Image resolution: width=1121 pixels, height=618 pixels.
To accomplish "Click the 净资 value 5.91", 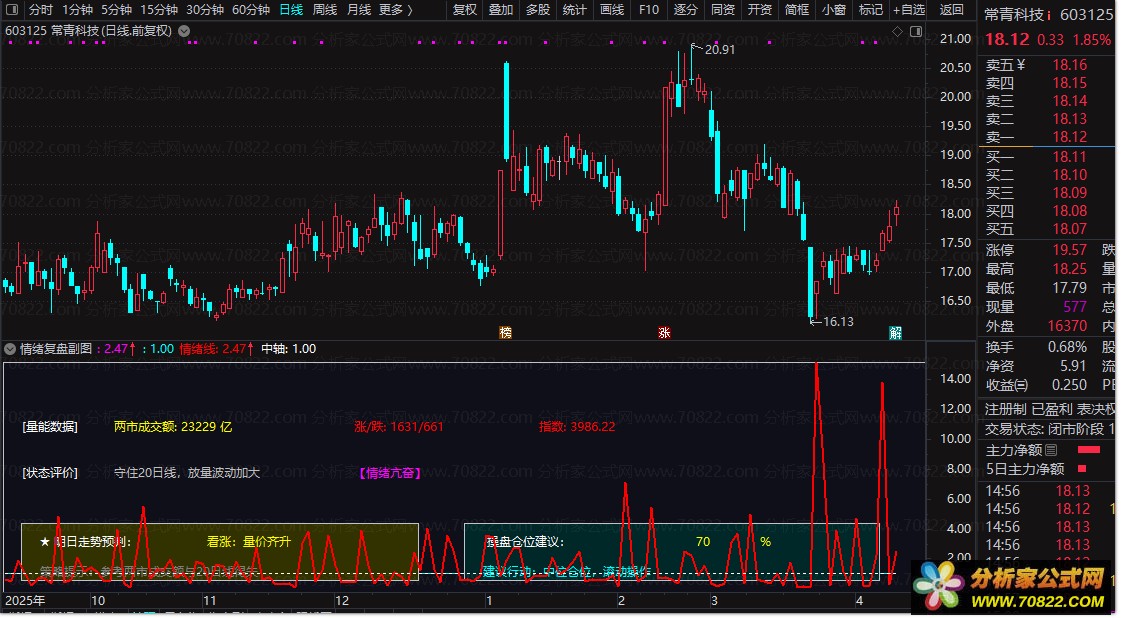I will click(x=1073, y=366).
